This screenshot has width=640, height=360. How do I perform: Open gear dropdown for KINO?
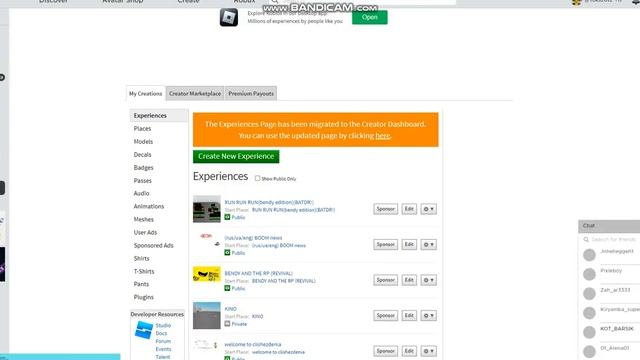(429, 316)
